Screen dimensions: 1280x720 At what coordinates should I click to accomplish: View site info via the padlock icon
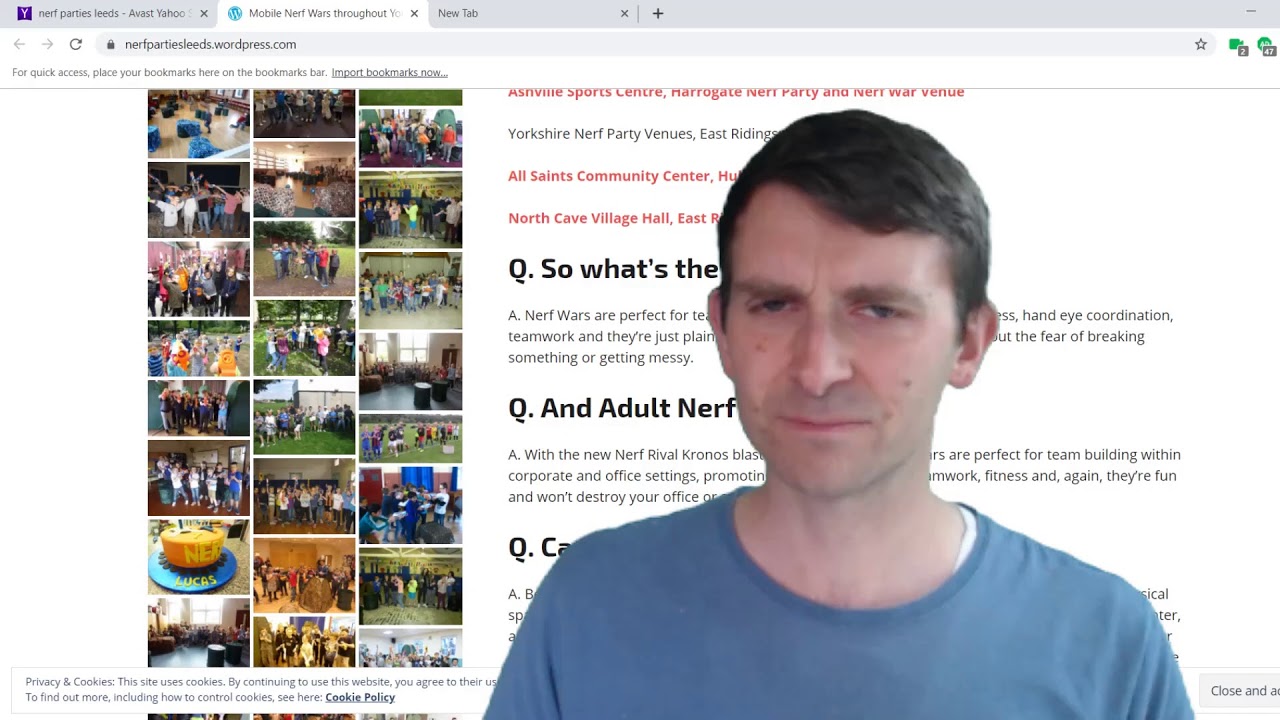tap(110, 44)
